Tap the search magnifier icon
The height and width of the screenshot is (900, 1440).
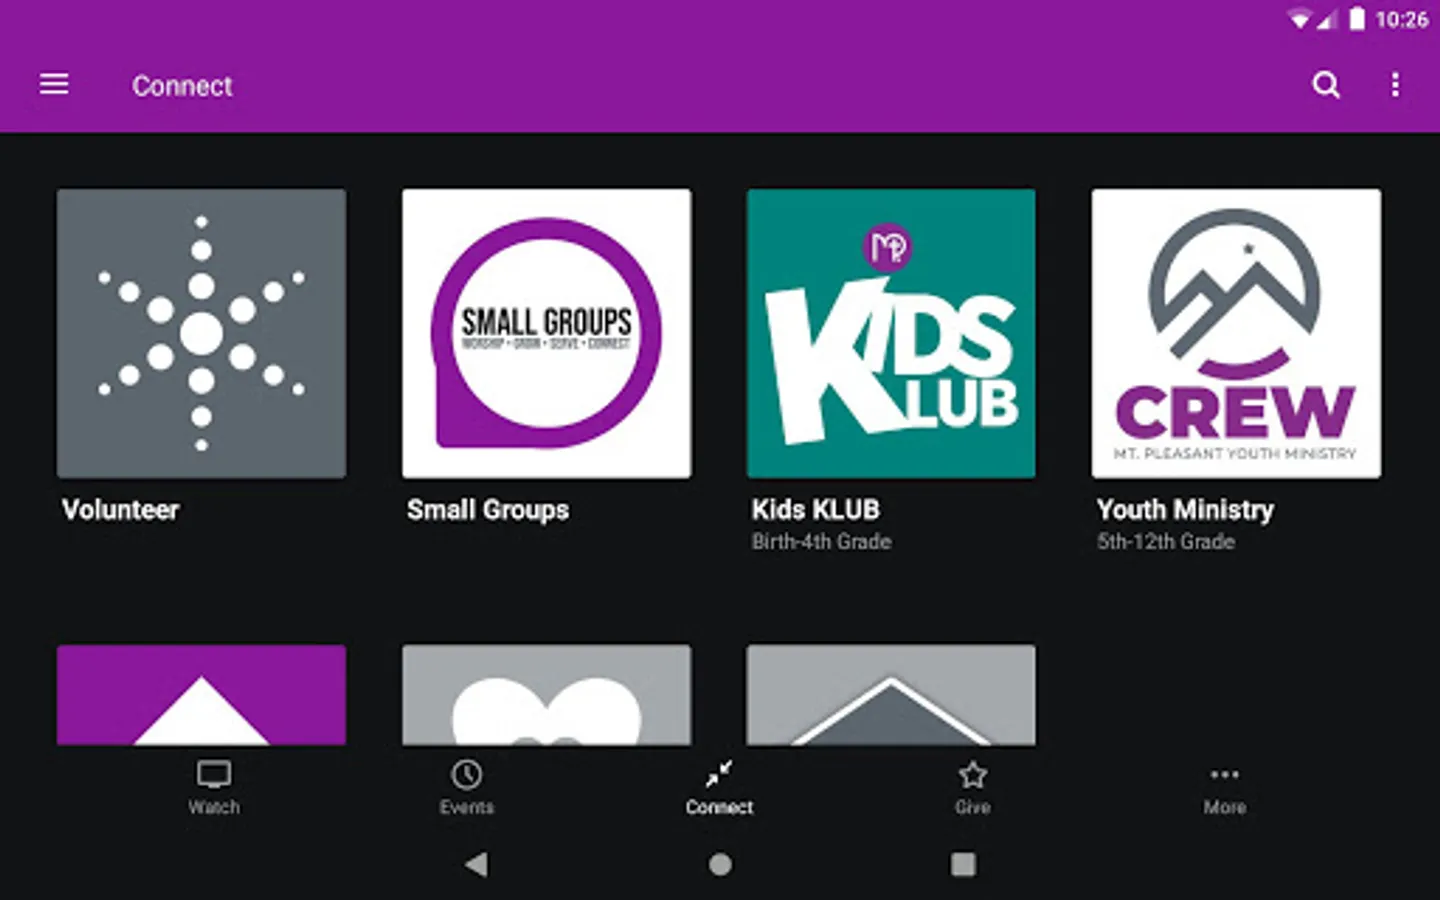[x=1326, y=85]
